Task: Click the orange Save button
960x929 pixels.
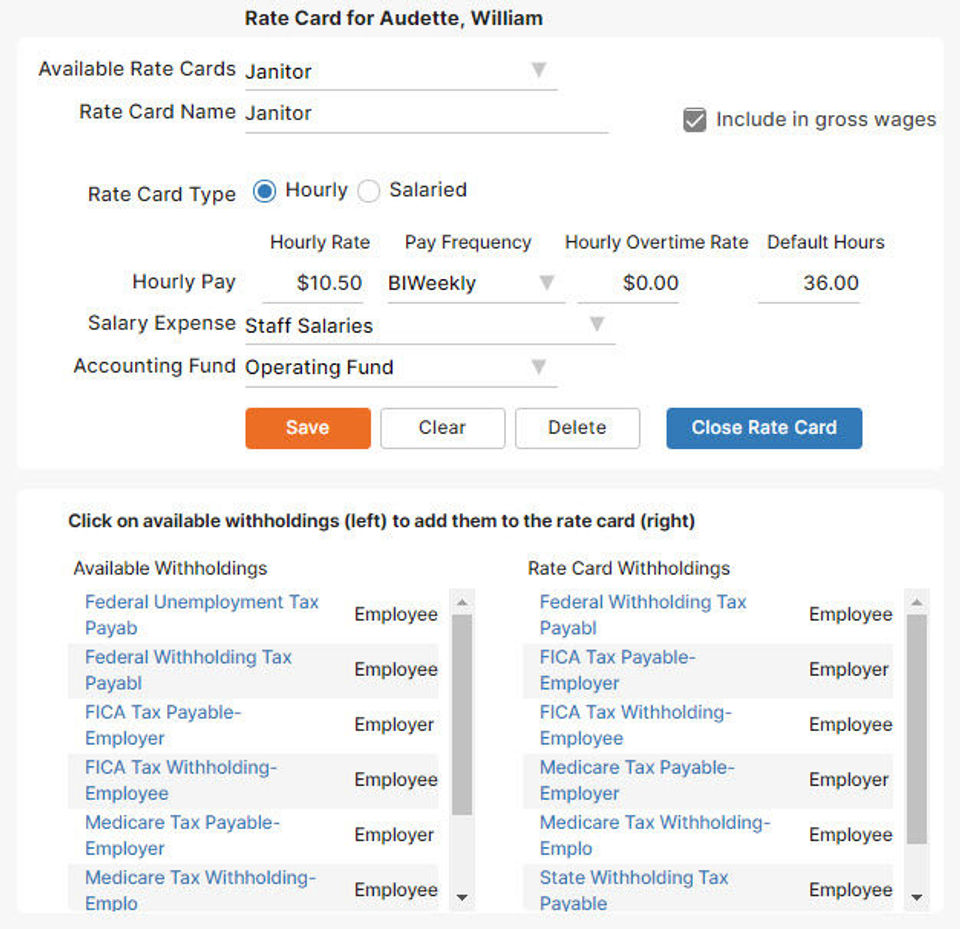Action: [307, 427]
